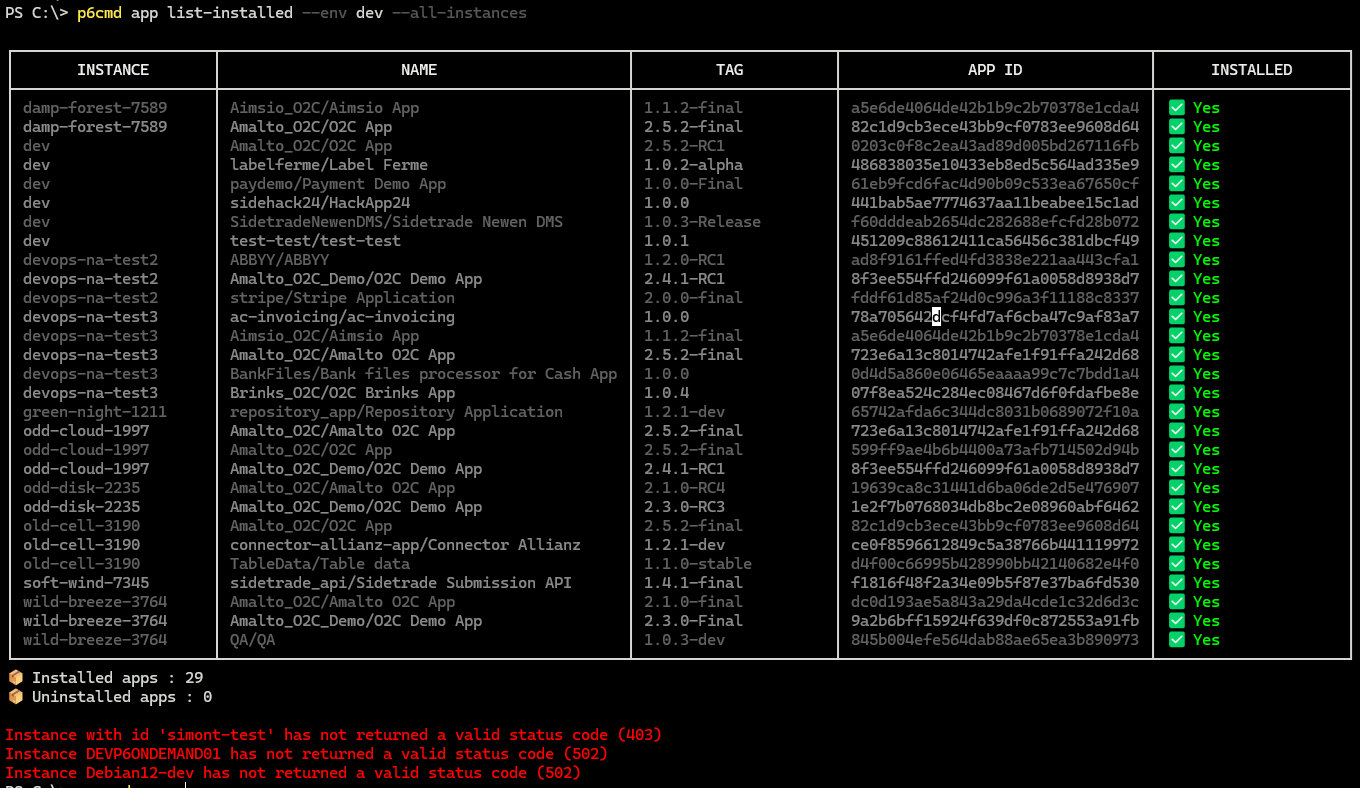Click the DEVP6ONDEMAND01 502 error line
1360x788 pixels.
click(306, 754)
